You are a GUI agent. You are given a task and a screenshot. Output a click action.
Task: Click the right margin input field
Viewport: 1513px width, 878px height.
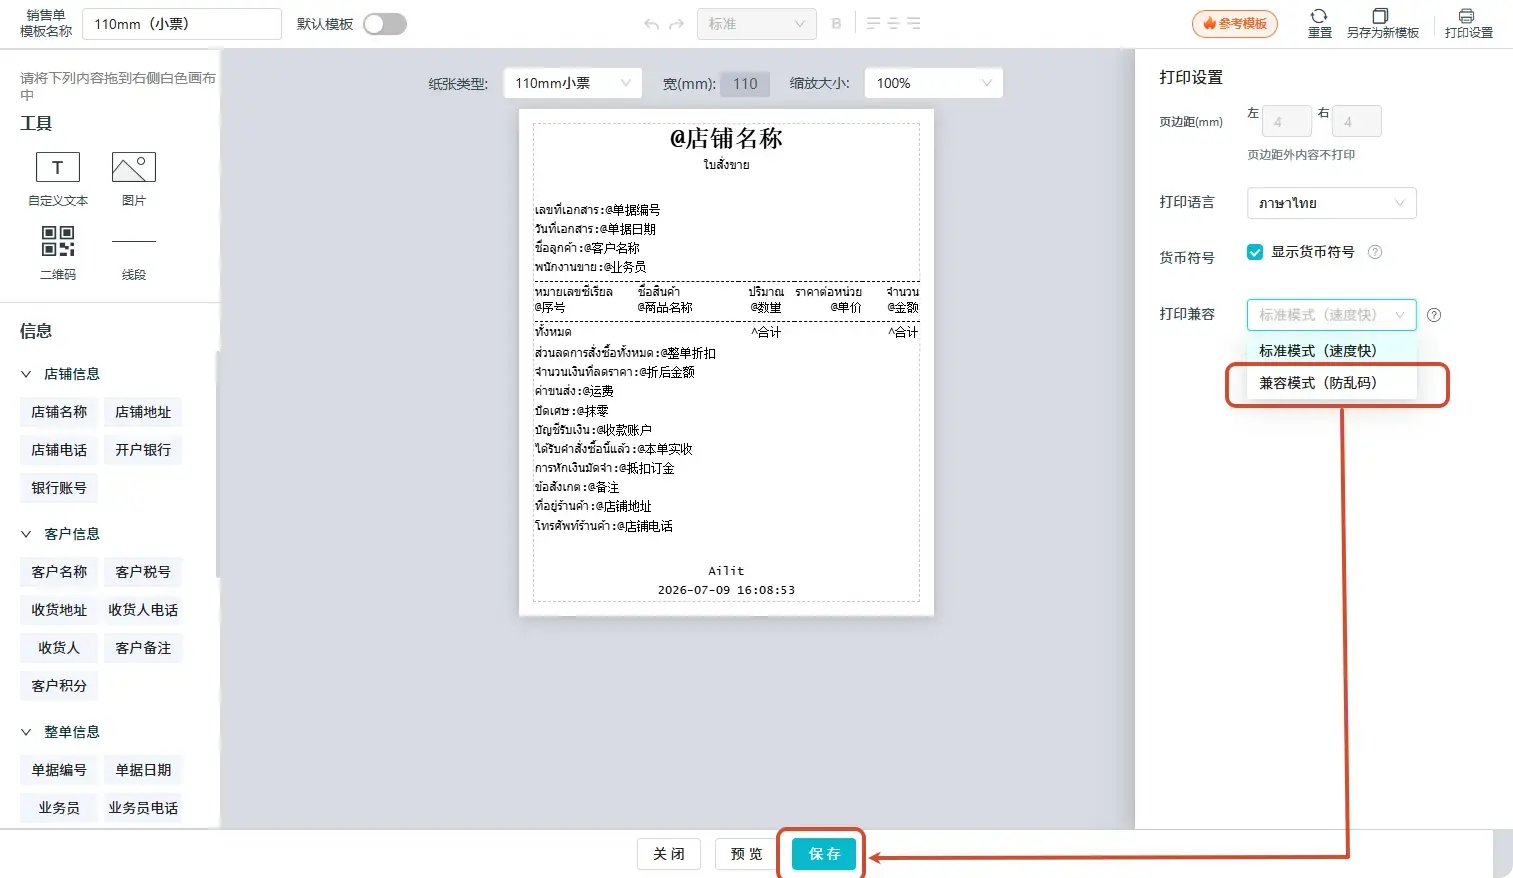click(1357, 121)
